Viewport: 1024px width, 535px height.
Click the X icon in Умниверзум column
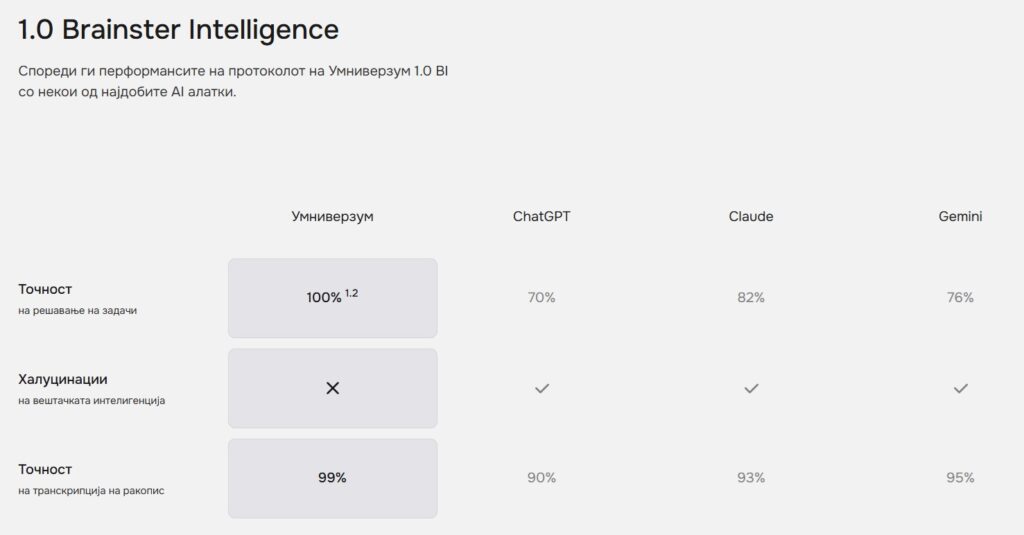coord(333,388)
